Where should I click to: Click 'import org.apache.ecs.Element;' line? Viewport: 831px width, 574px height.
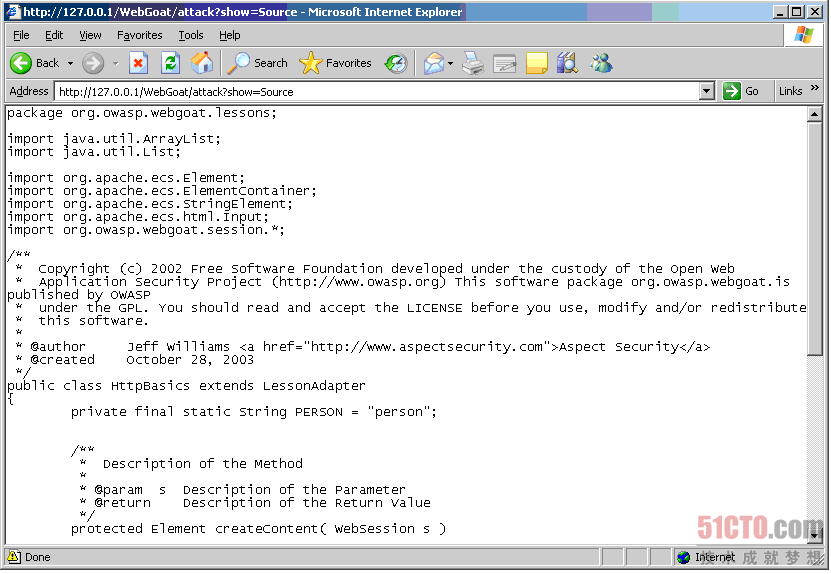click(126, 178)
